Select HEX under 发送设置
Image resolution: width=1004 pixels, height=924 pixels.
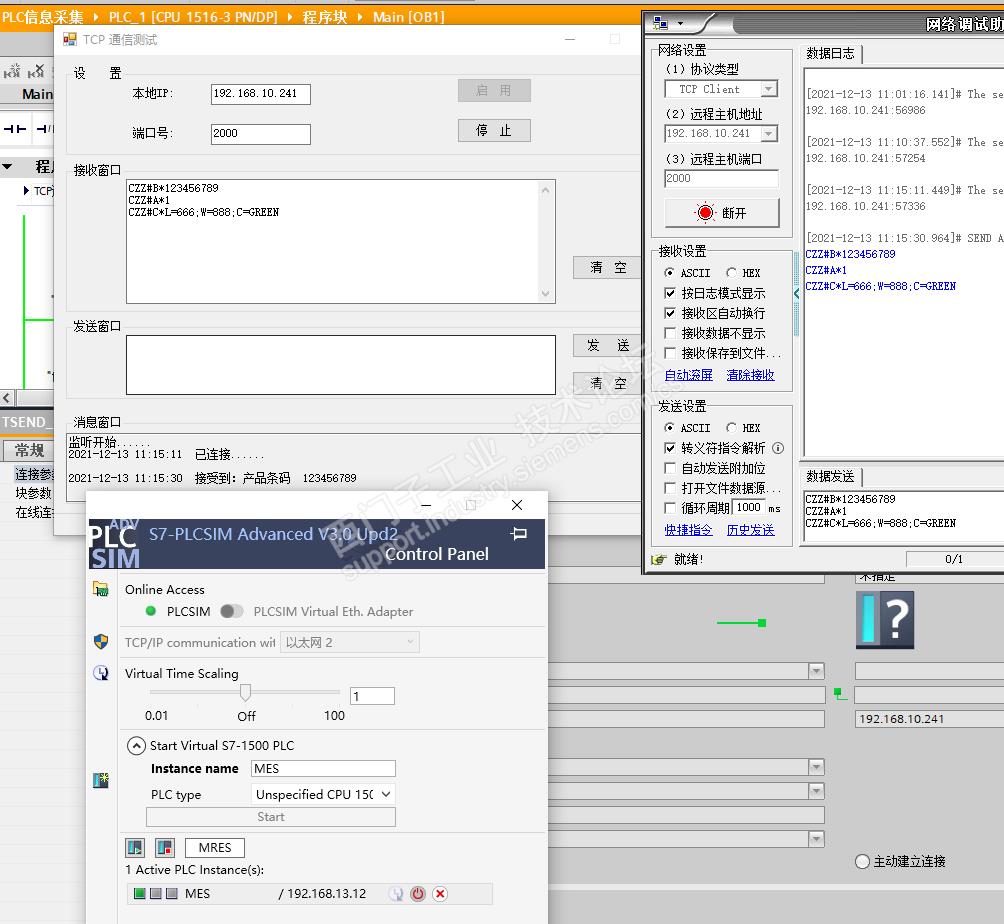click(x=731, y=428)
